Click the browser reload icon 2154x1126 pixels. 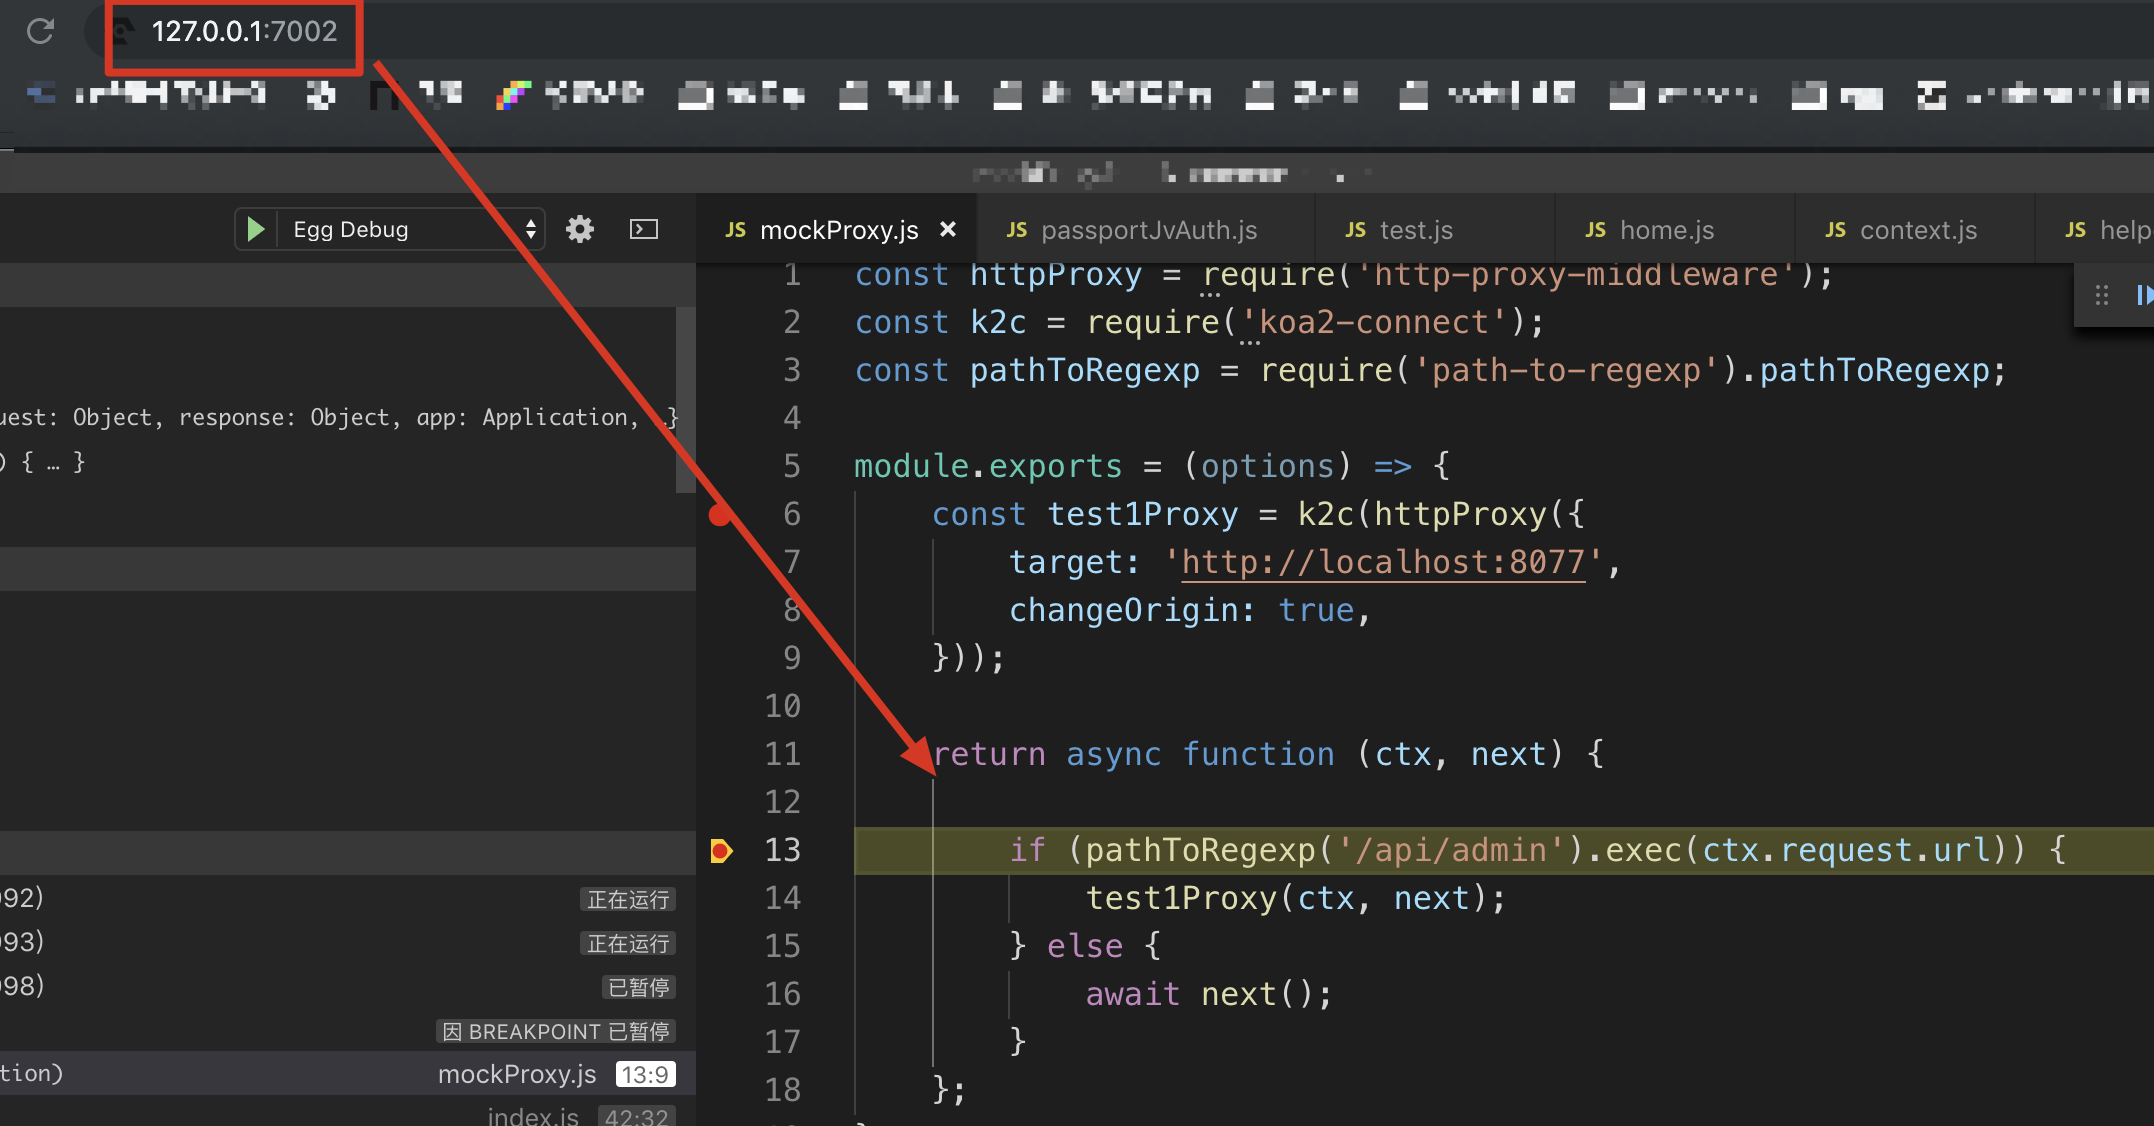click(x=40, y=31)
